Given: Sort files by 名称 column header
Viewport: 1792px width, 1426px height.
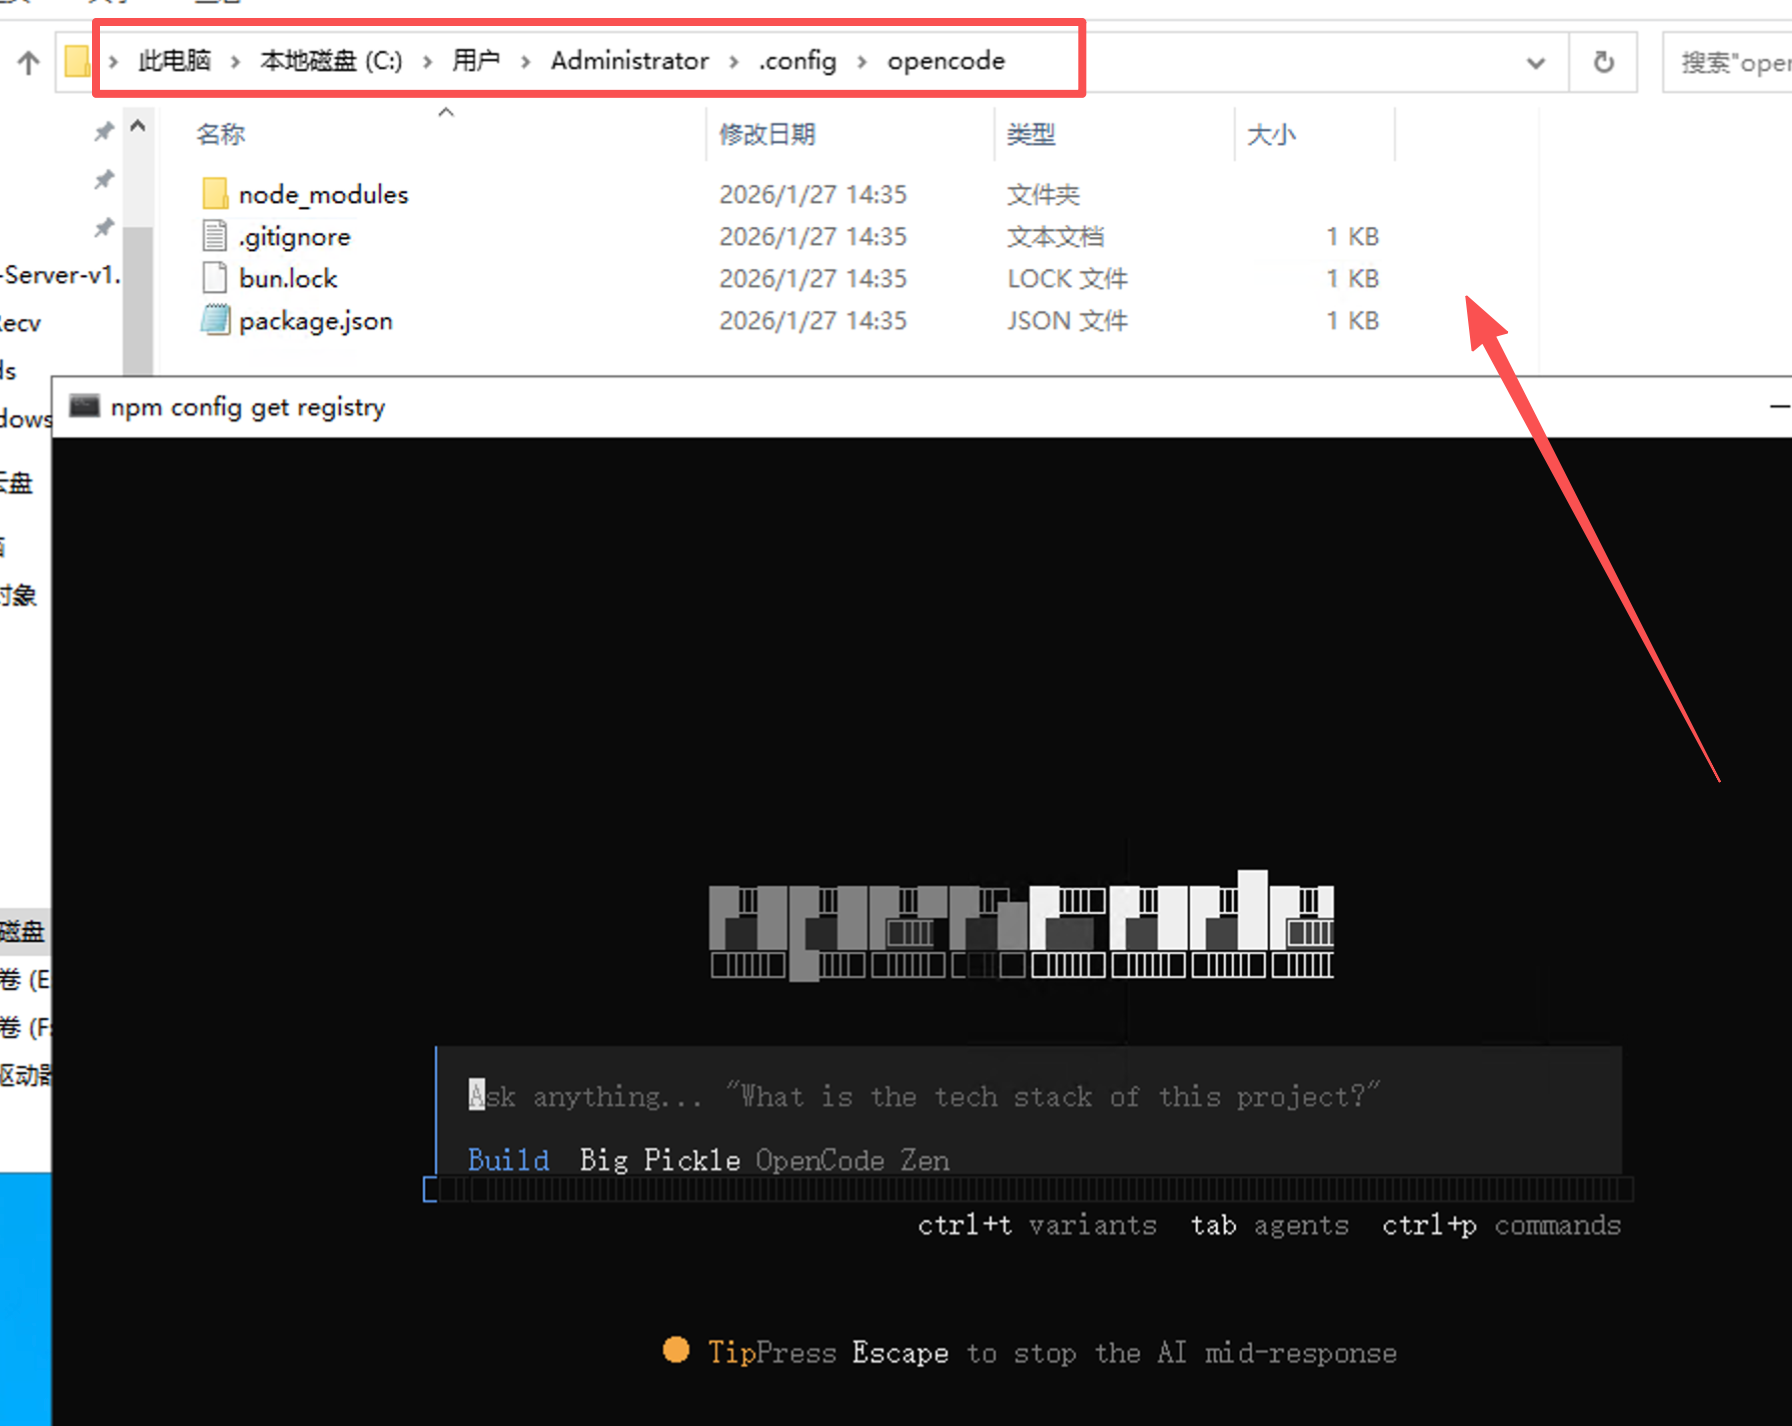Looking at the screenshot, I should 221,134.
